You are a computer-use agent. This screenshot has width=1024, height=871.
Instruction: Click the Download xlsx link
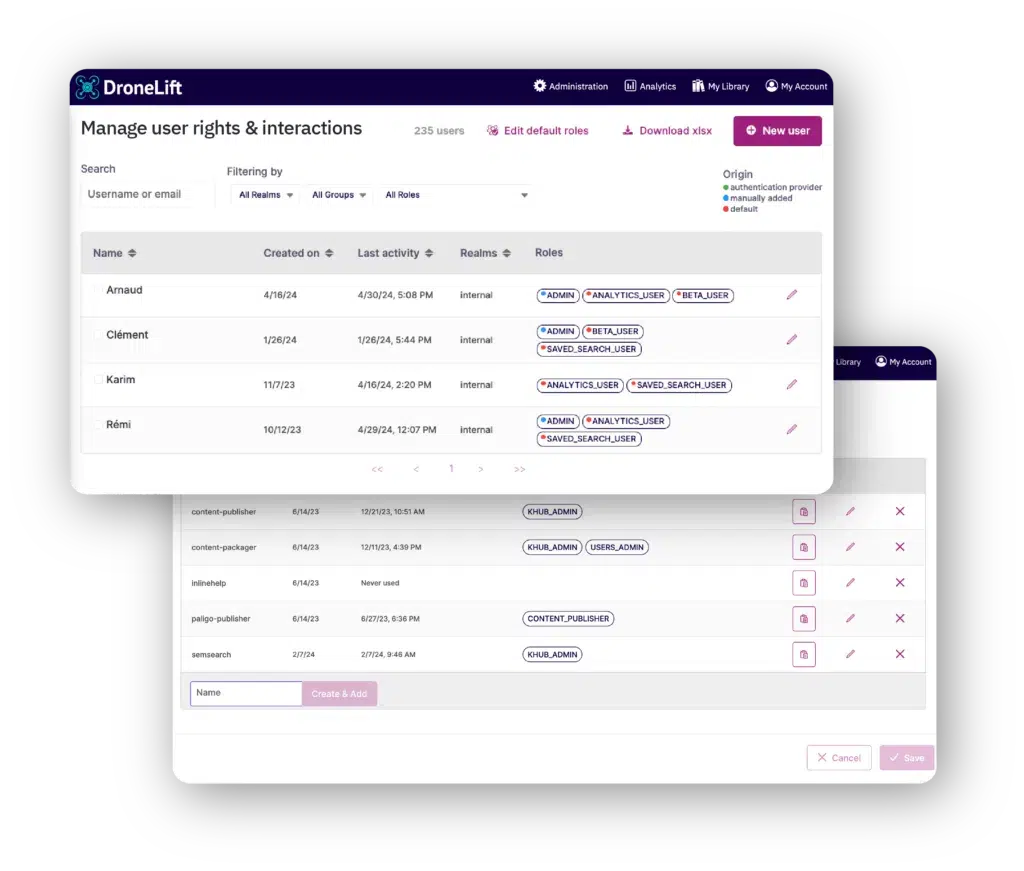[x=667, y=131]
